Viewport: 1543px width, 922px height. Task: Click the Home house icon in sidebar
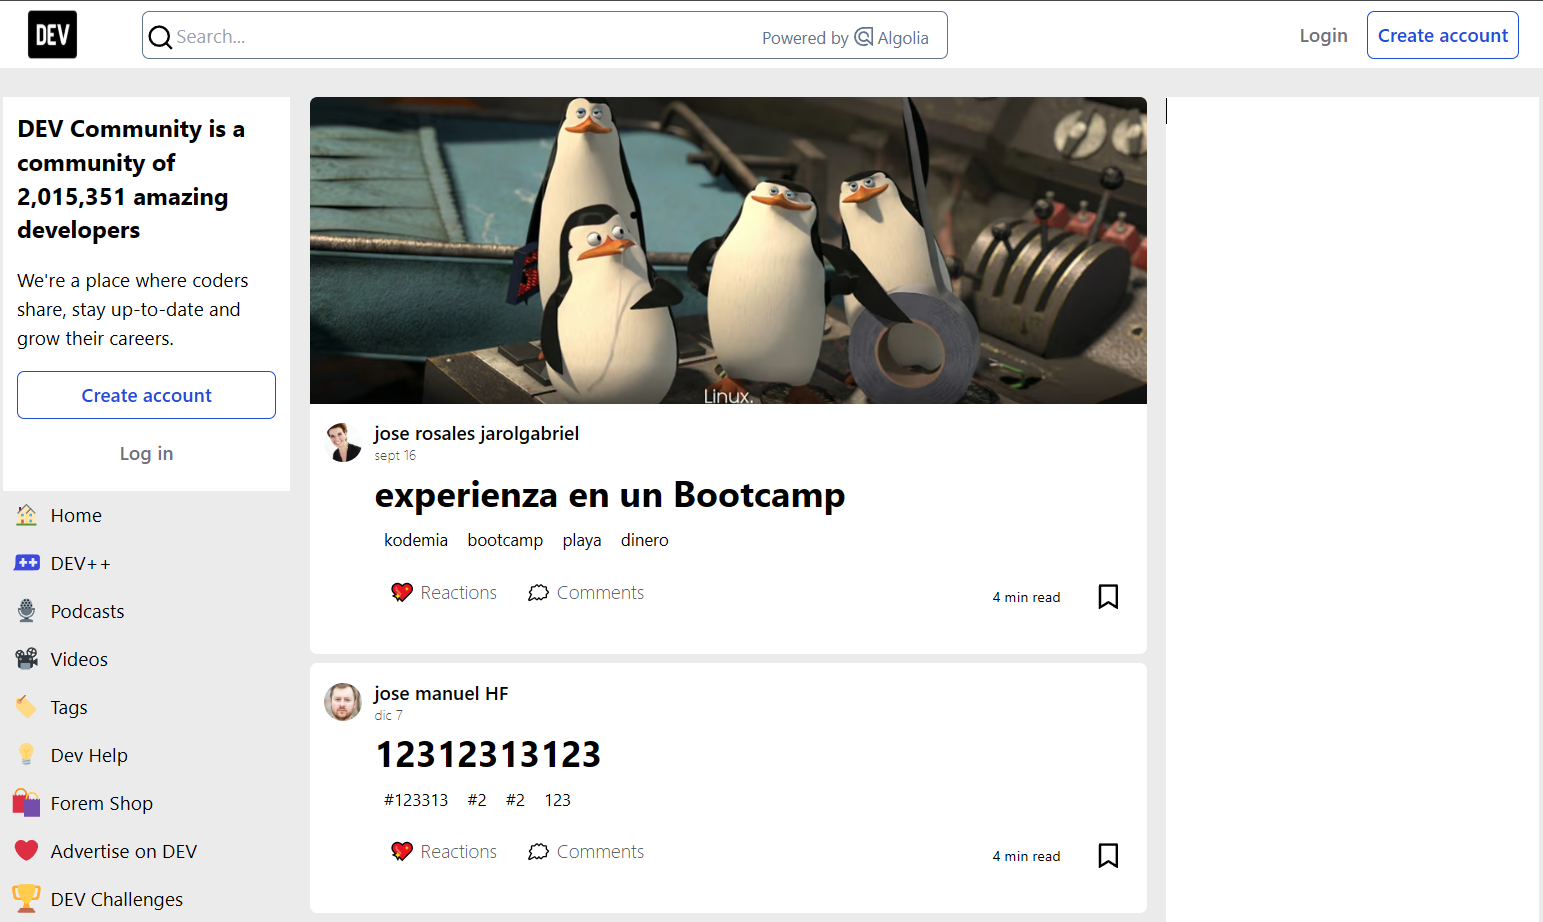[x=27, y=515]
